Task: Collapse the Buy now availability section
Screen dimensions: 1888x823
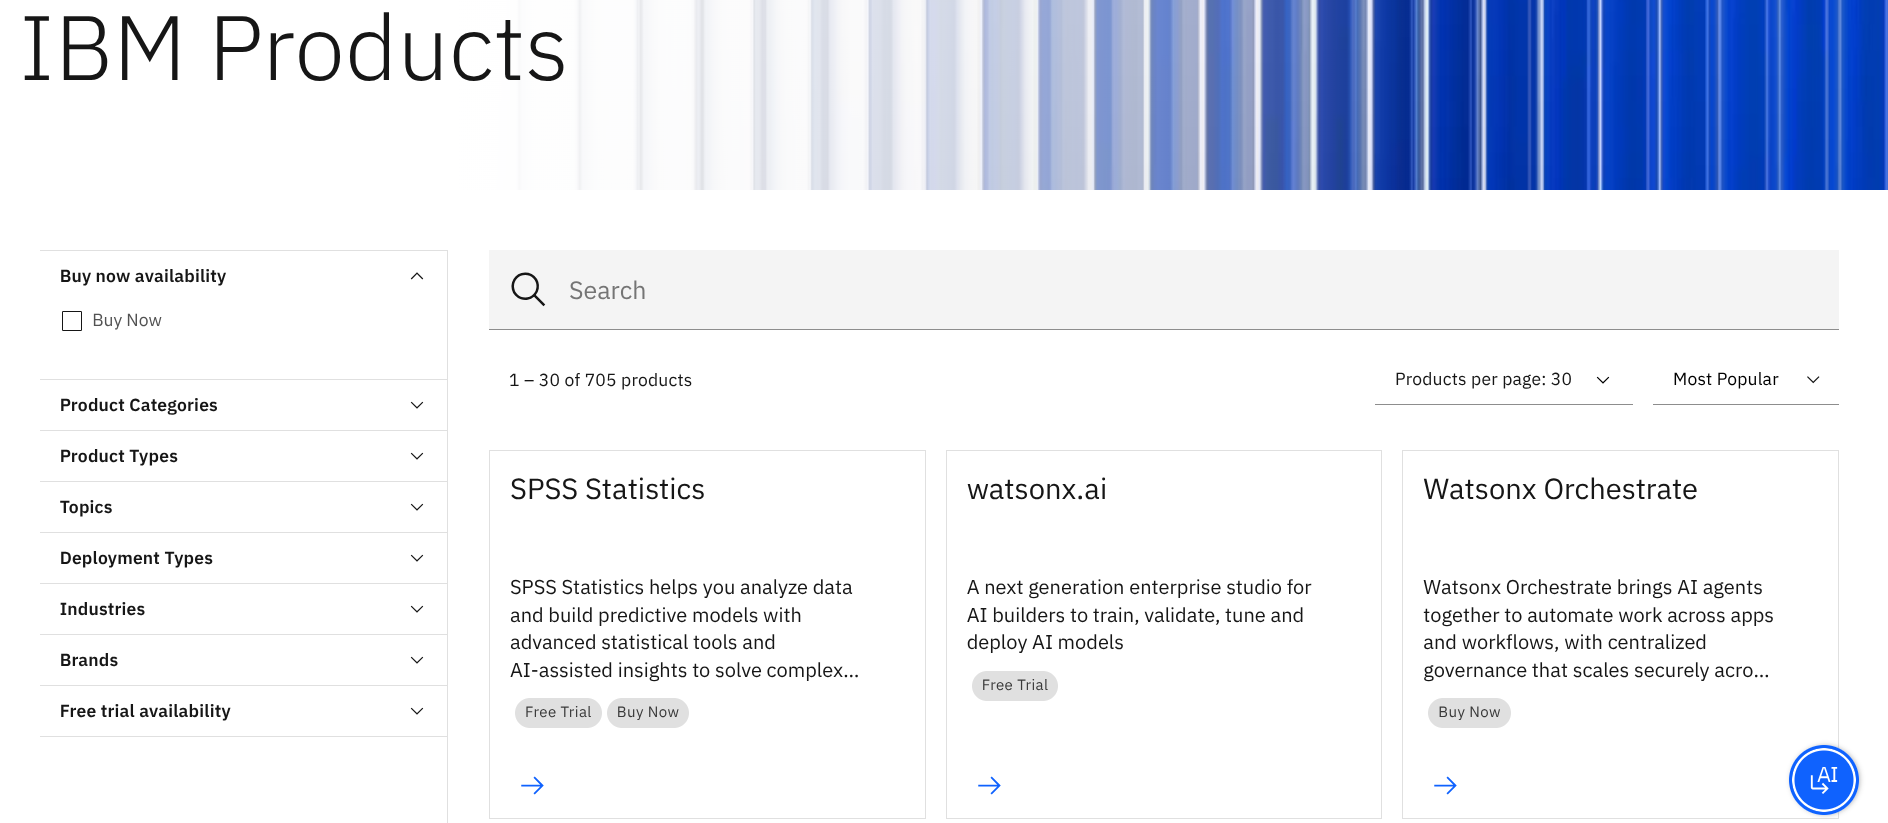Action: click(243, 276)
